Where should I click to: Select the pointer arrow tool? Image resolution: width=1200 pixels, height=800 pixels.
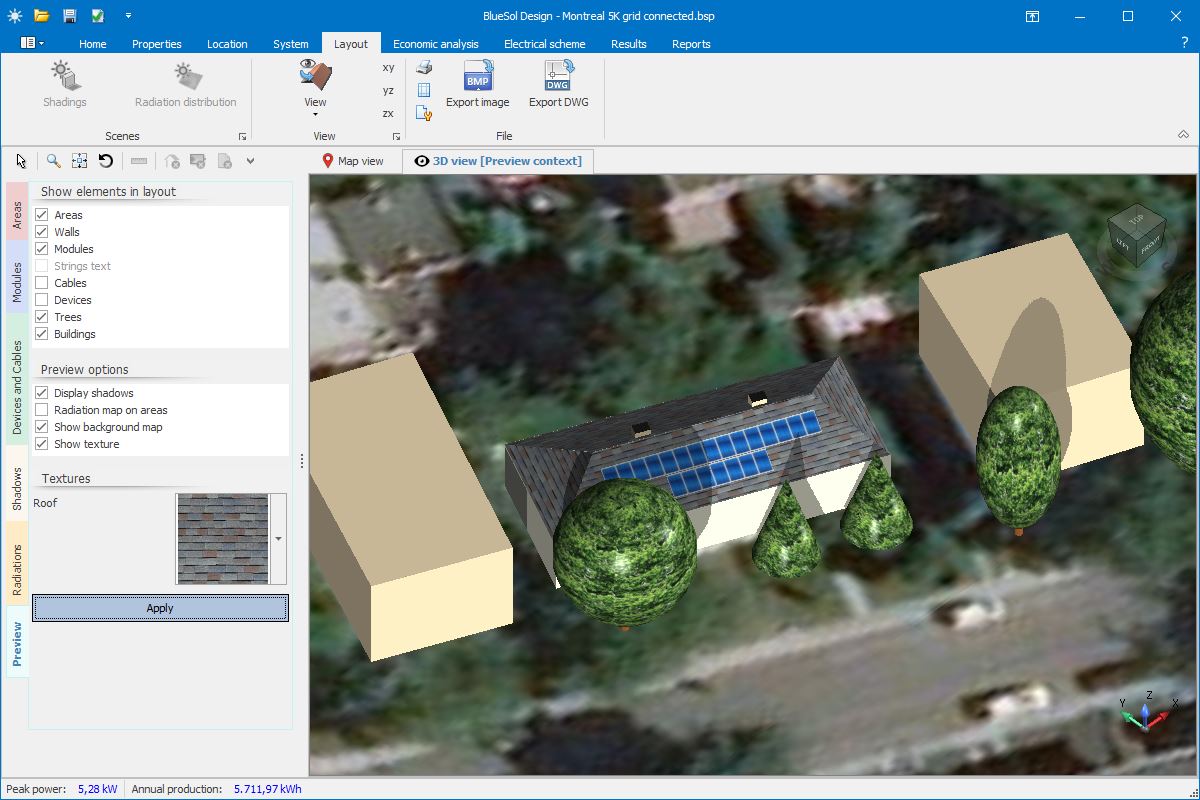(x=22, y=161)
